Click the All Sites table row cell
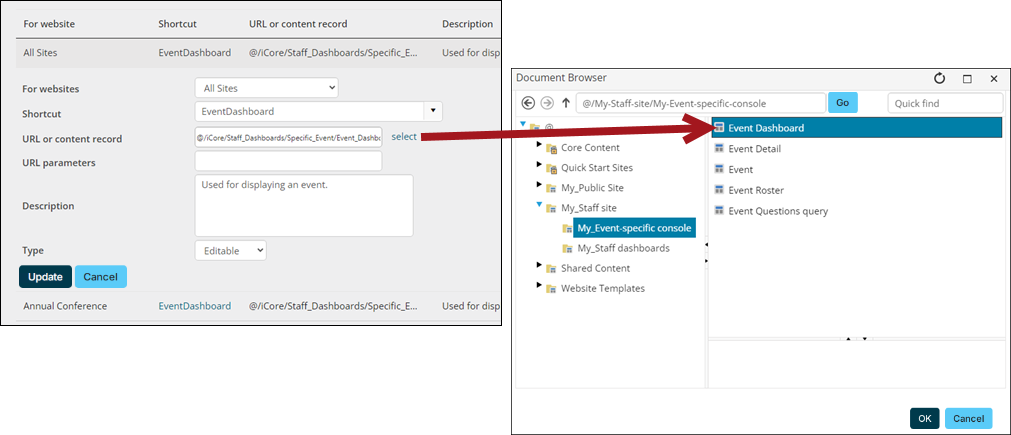1011x435 pixels. click(40, 53)
